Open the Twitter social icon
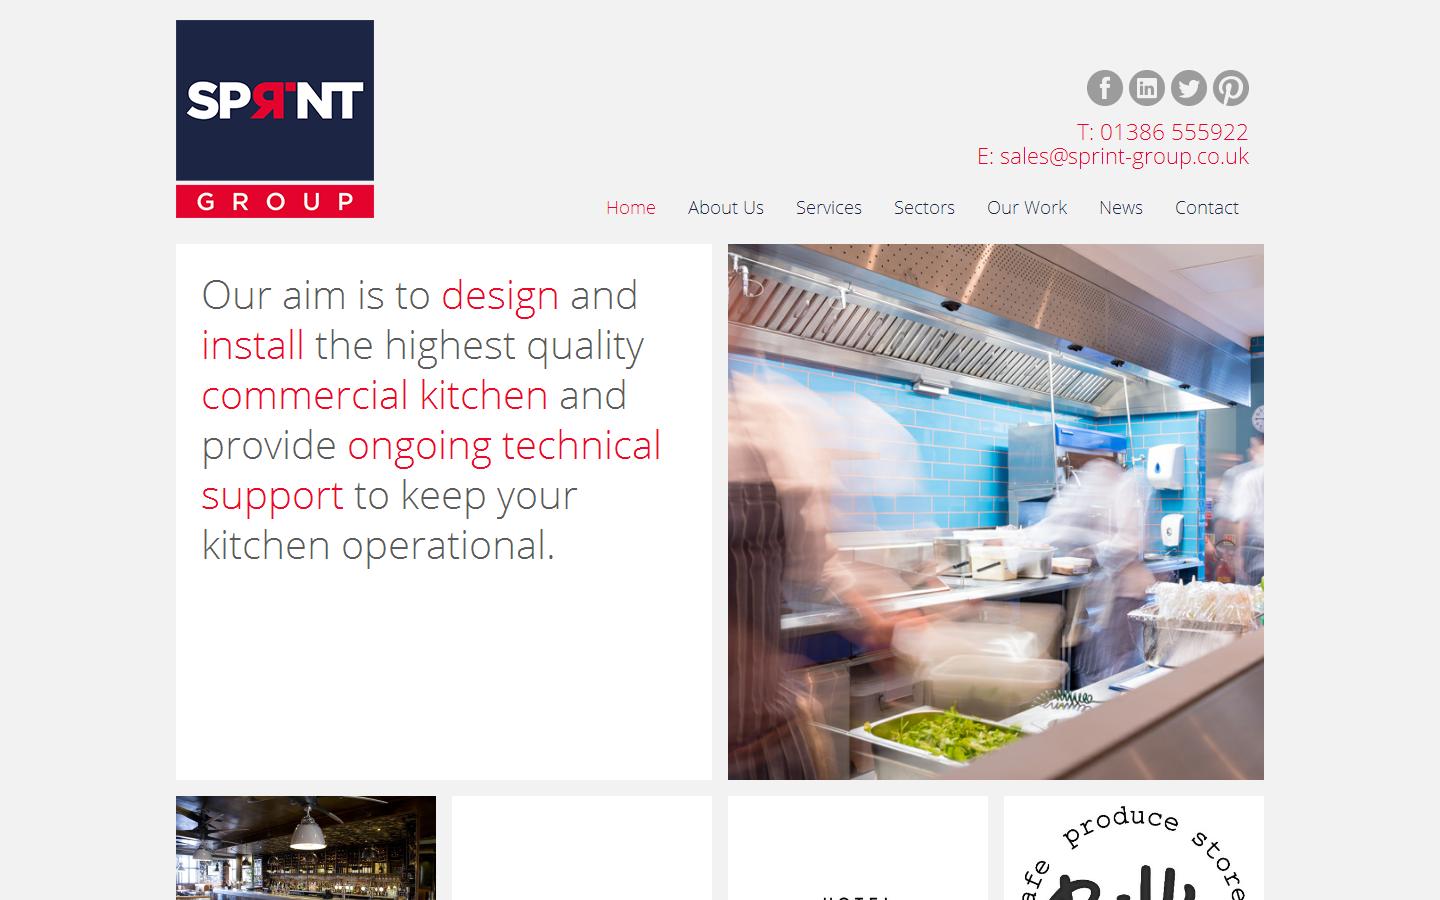Screen dimensions: 1440x900 [x=1188, y=88]
